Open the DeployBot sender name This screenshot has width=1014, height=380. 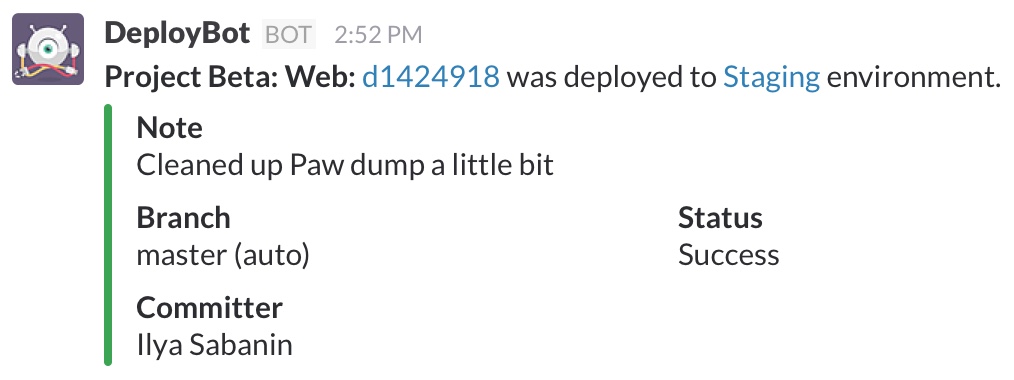[x=177, y=33]
